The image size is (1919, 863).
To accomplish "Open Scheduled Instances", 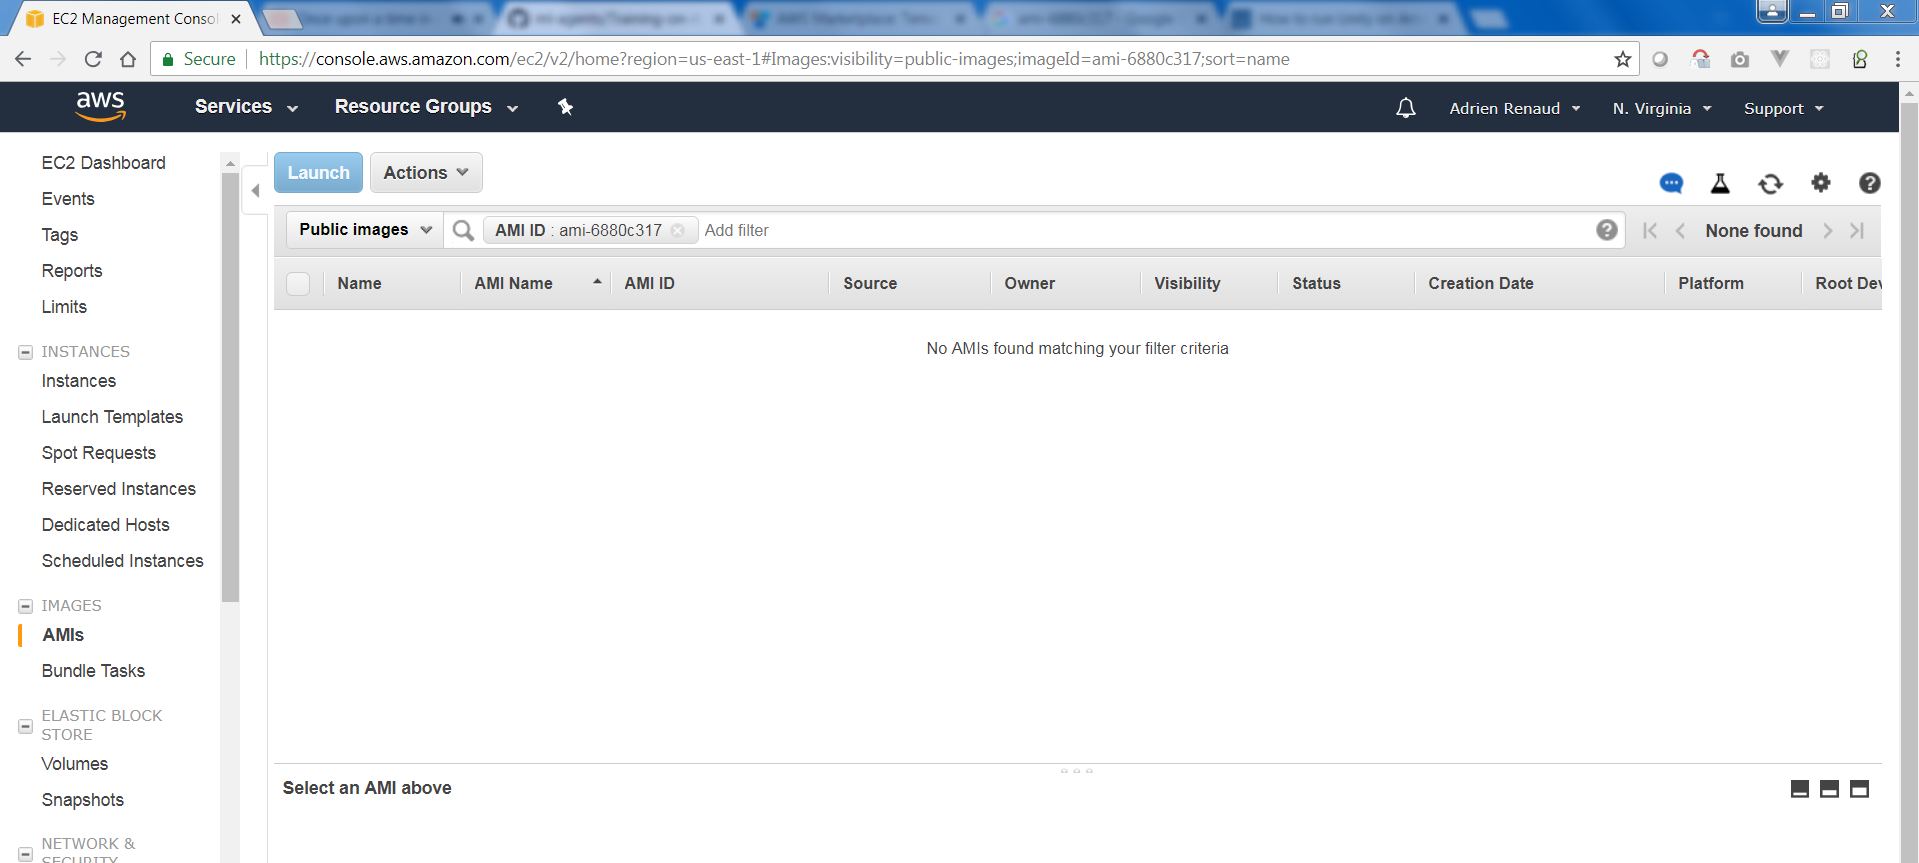I will pyautogui.click(x=123, y=561).
